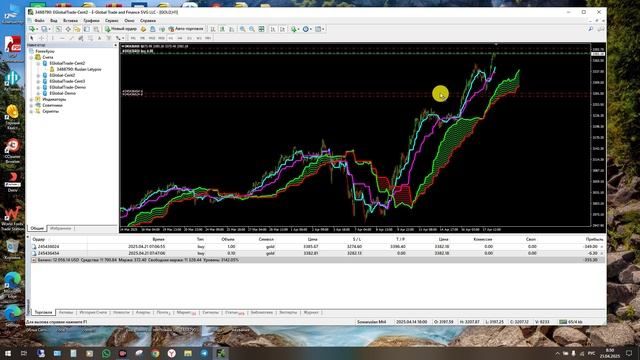Click the Terminal panel toolbar icon
Screen dimensions: 640x360
(87, 29)
